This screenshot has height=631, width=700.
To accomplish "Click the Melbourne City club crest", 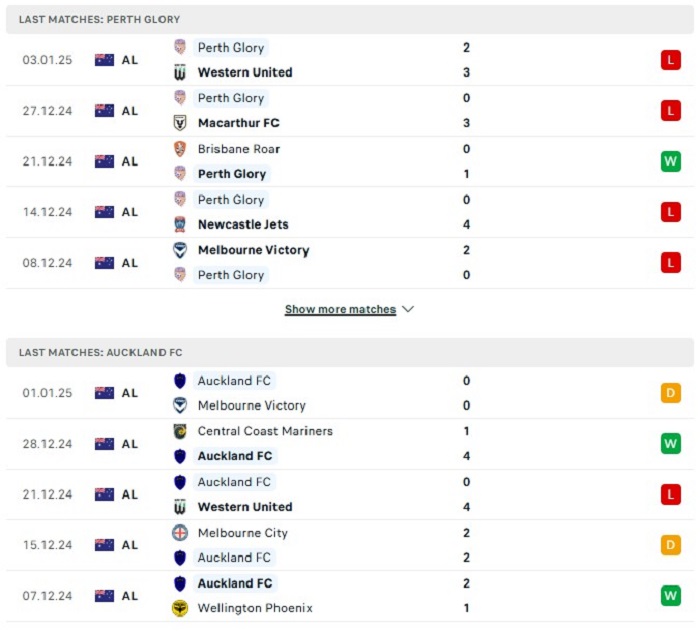I will [x=180, y=533].
